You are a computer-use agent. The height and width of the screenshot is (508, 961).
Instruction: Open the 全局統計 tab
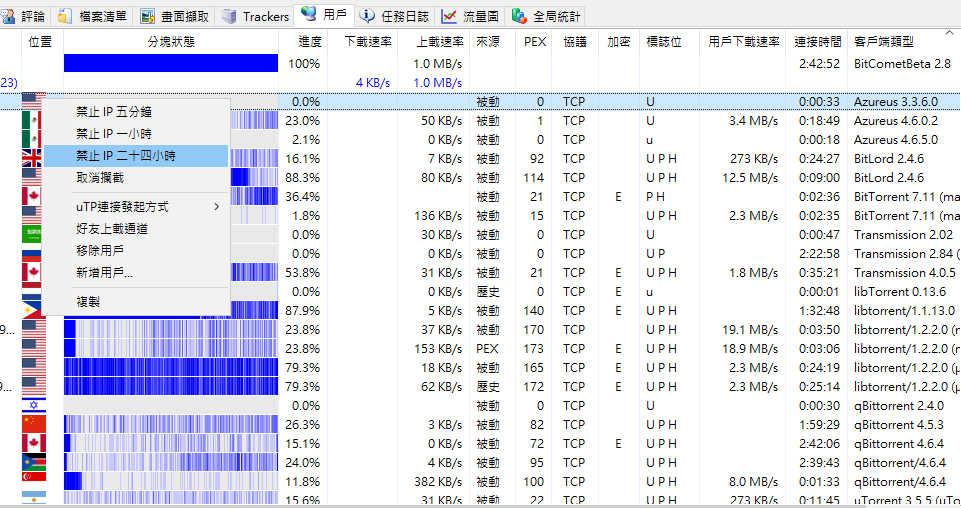545,16
